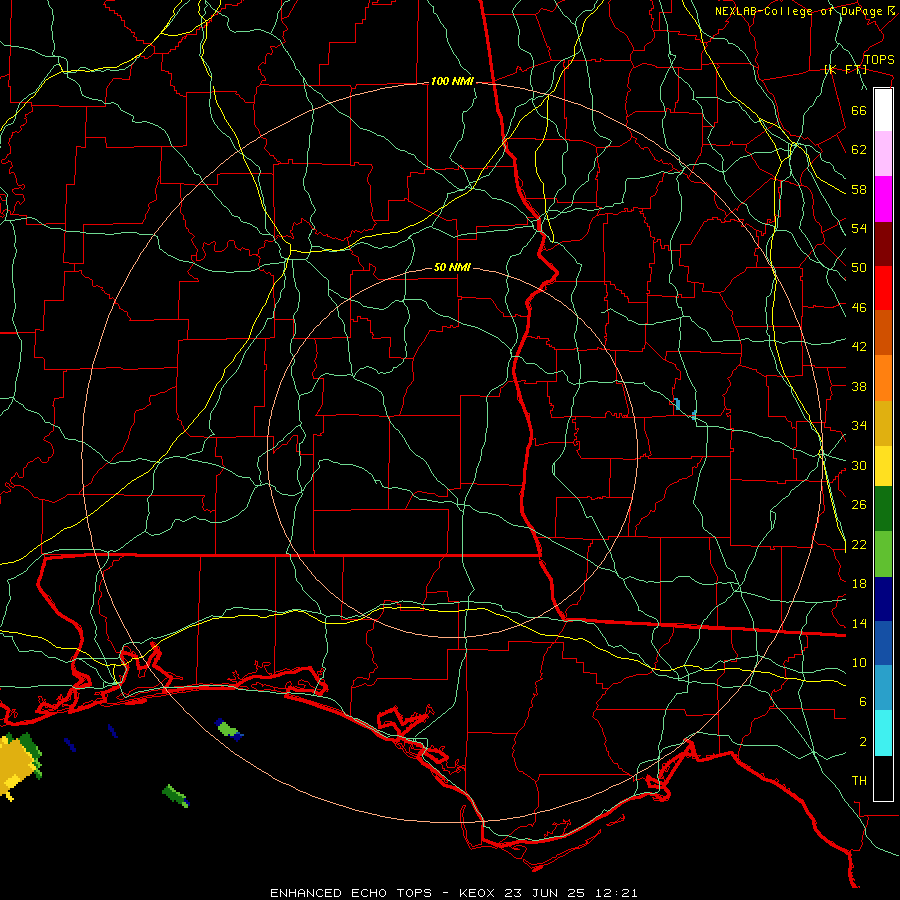Click the light green legend swatch

click(883, 554)
